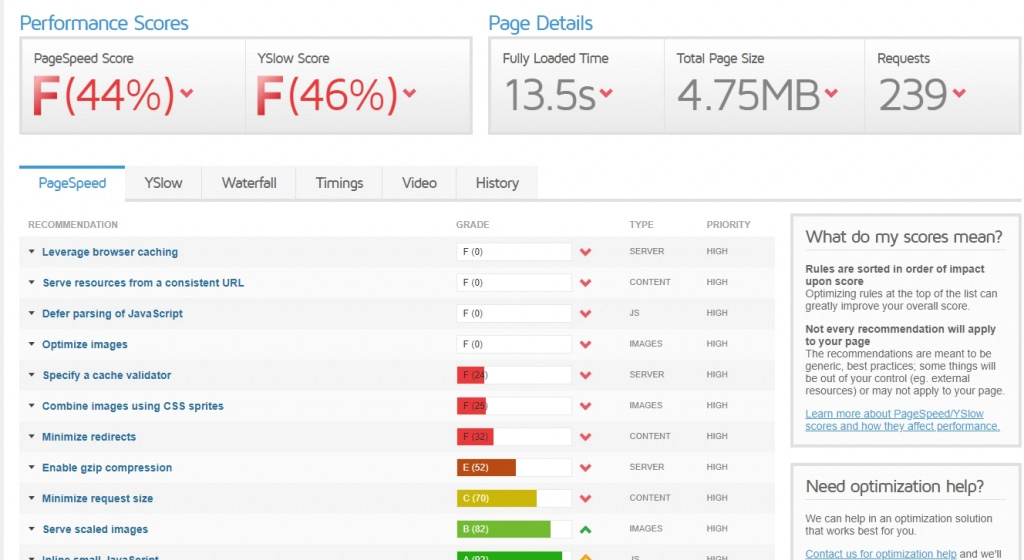Open the Serve scaled images link
Screen dimensions: 1024x560
click(95, 529)
